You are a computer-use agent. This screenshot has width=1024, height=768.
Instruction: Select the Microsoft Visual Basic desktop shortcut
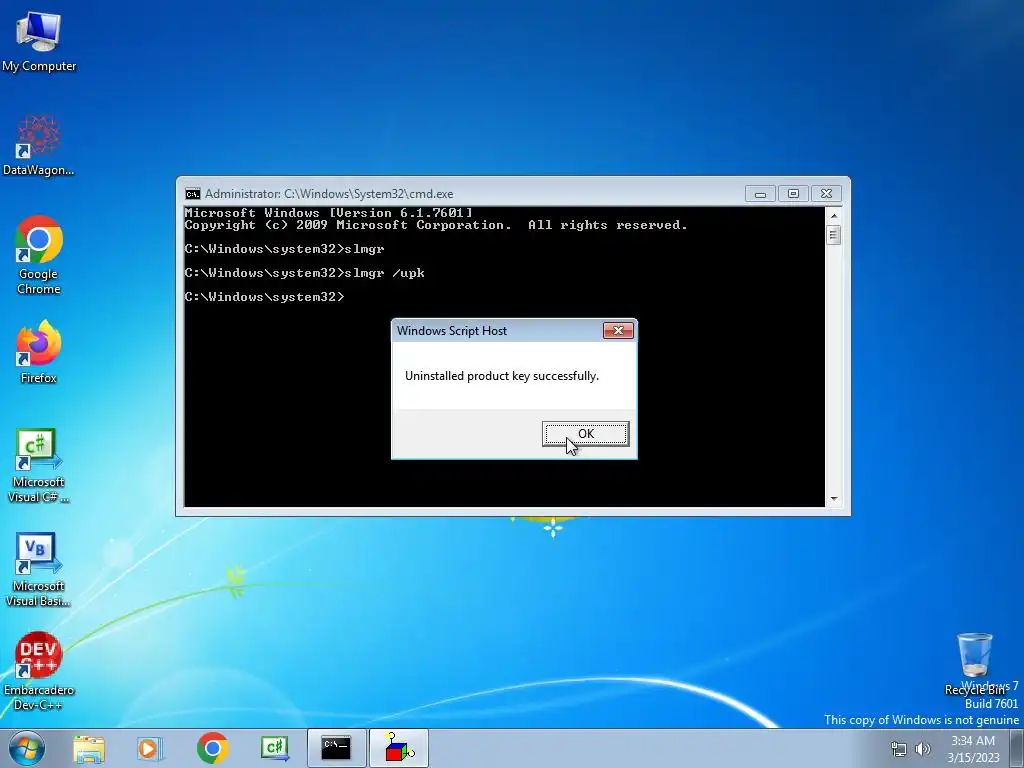tap(39, 570)
